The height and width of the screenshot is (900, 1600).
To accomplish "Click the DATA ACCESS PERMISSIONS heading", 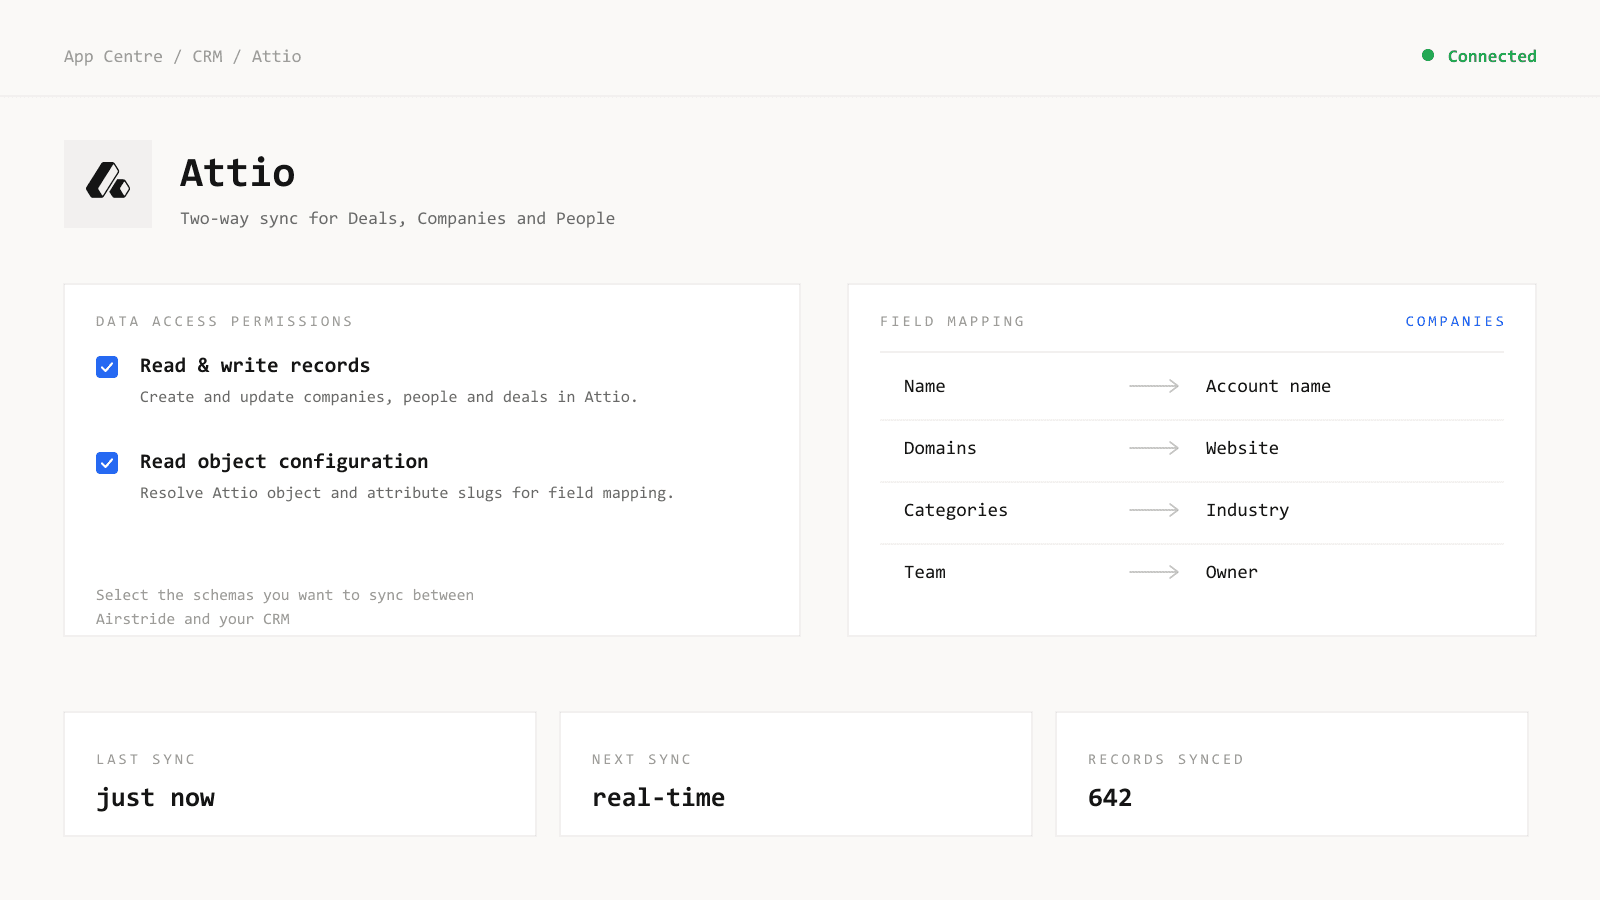I will [224, 321].
